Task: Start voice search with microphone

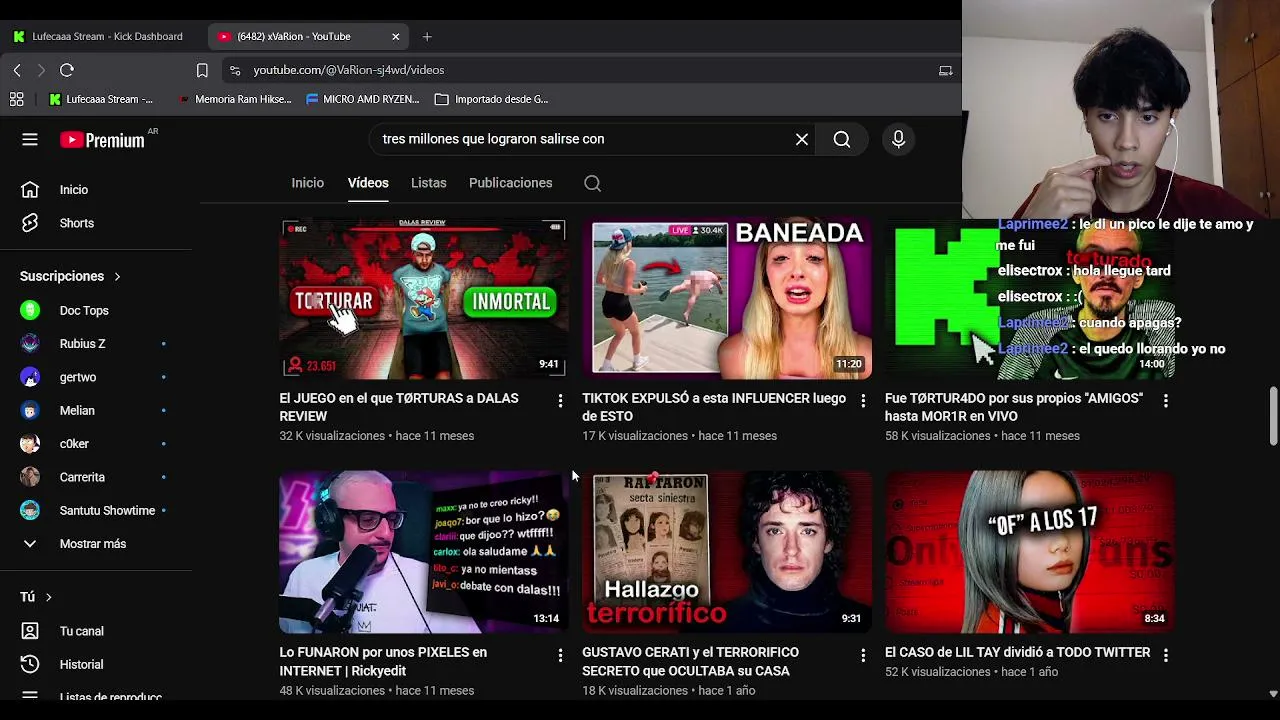Action: [898, 140]
